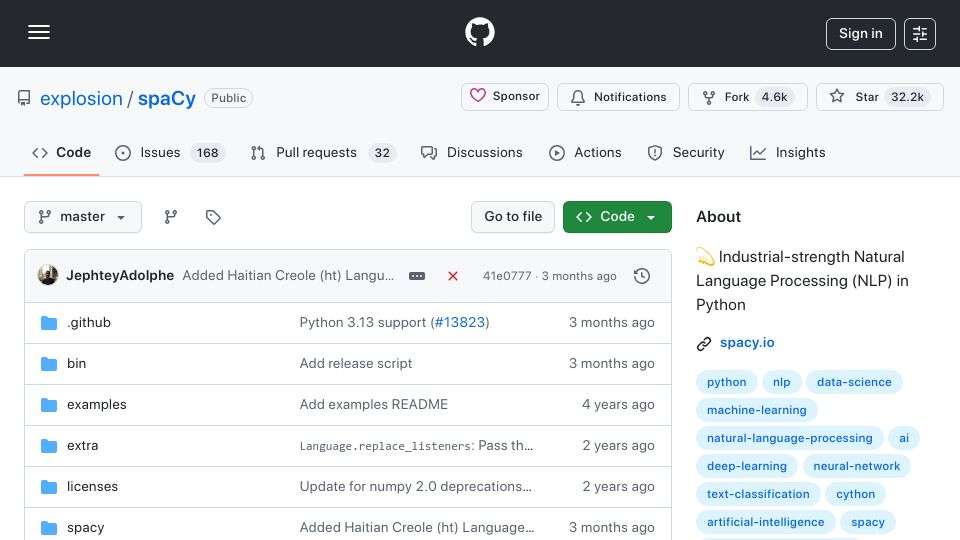Open the Pull requests tab

click(x=323, y=152)
